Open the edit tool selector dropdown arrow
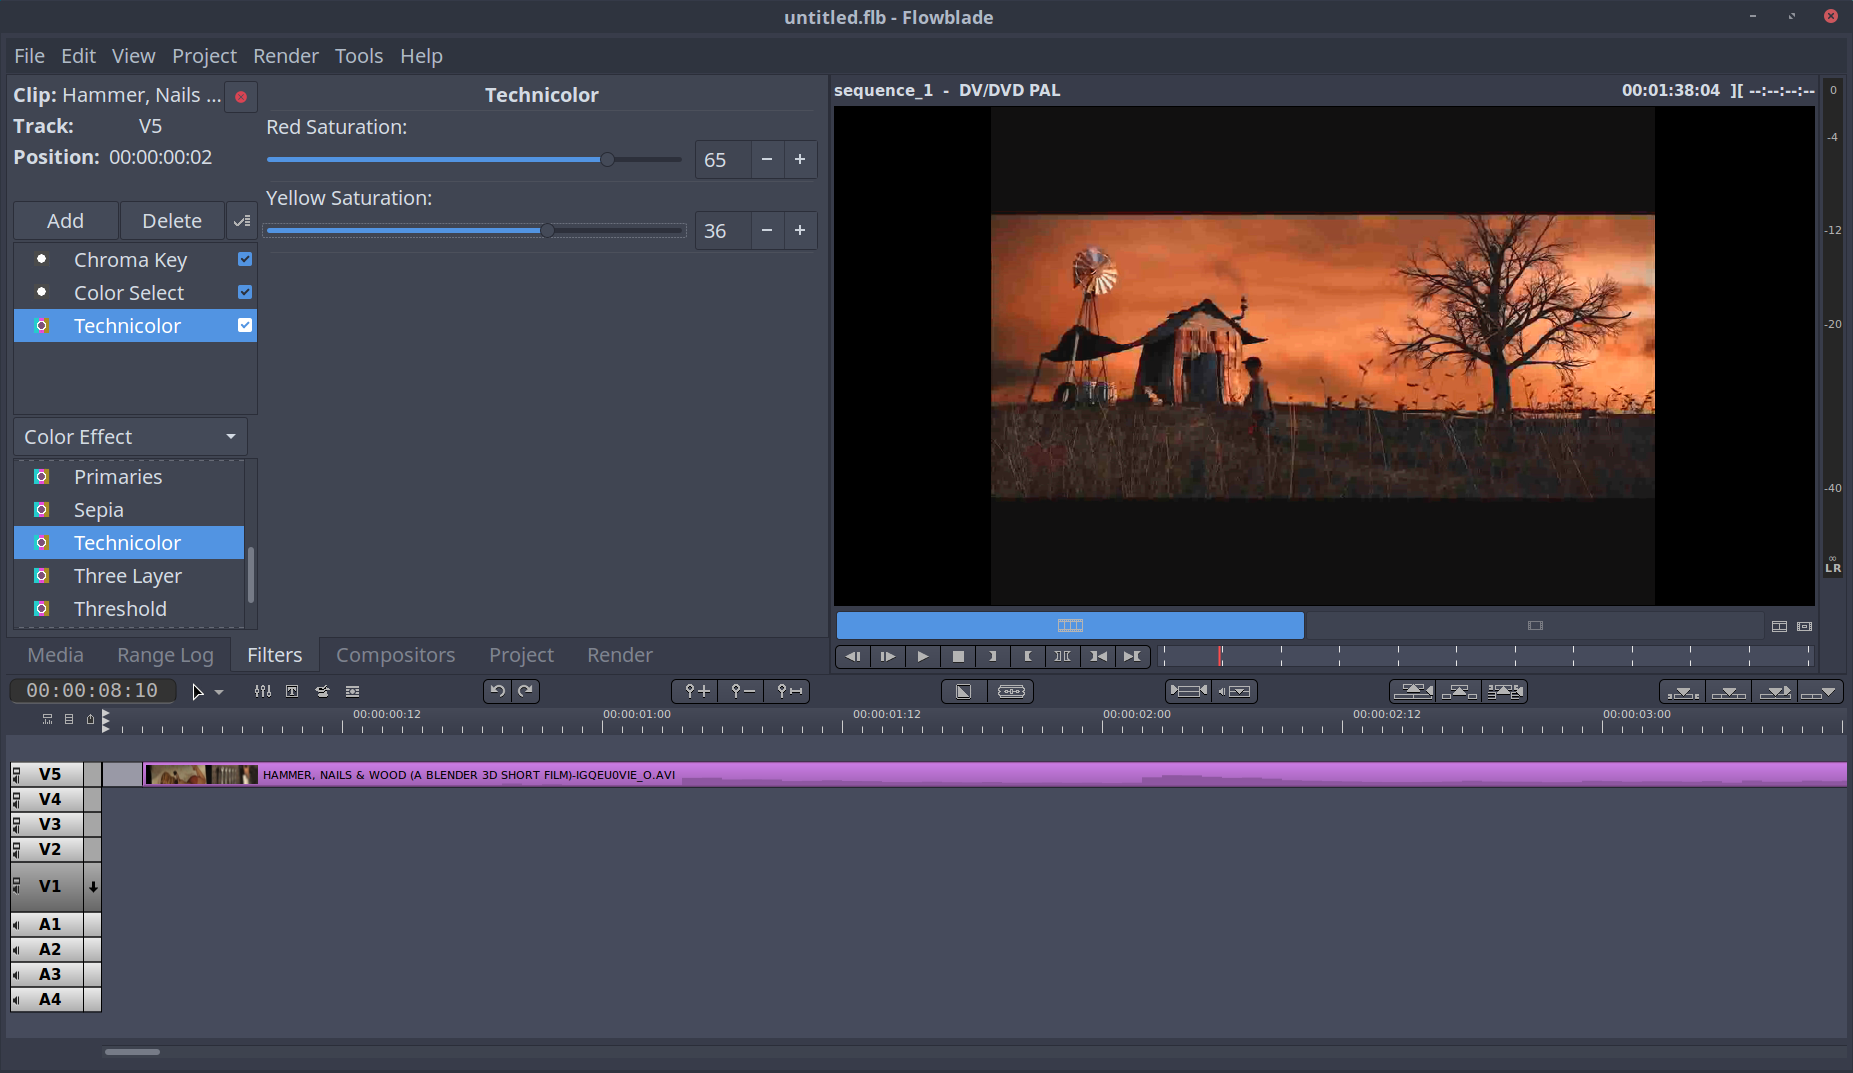The width and height of the screenshot is (1853, 1073). point(219,692)
